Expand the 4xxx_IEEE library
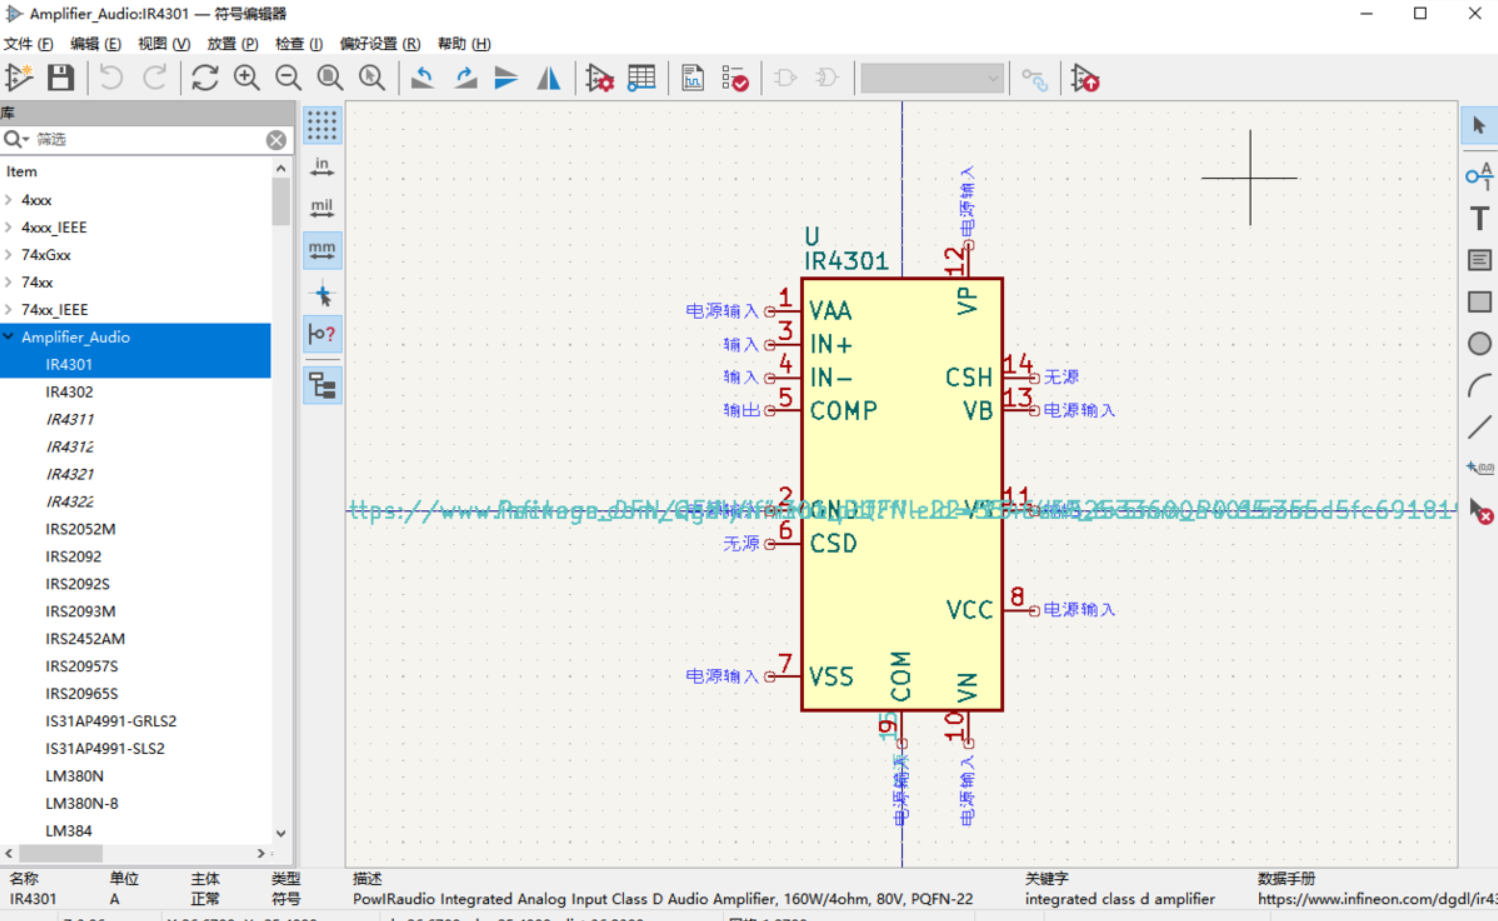1498x921 pixels. pyautogui.click(x=8, y=227)
